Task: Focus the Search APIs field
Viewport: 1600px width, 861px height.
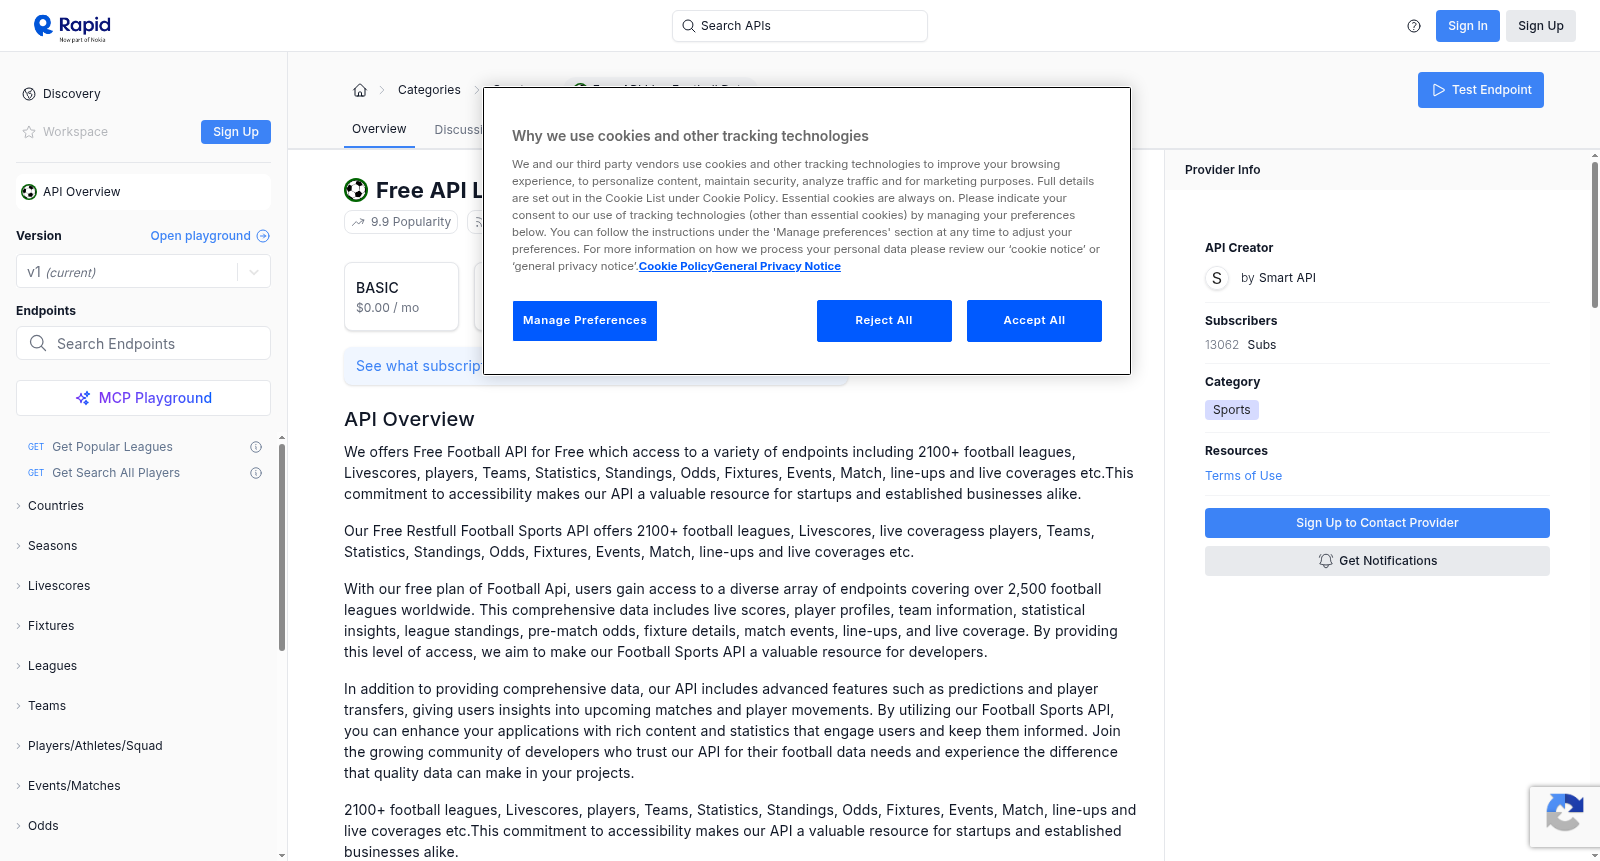Action: pos(800,26)
